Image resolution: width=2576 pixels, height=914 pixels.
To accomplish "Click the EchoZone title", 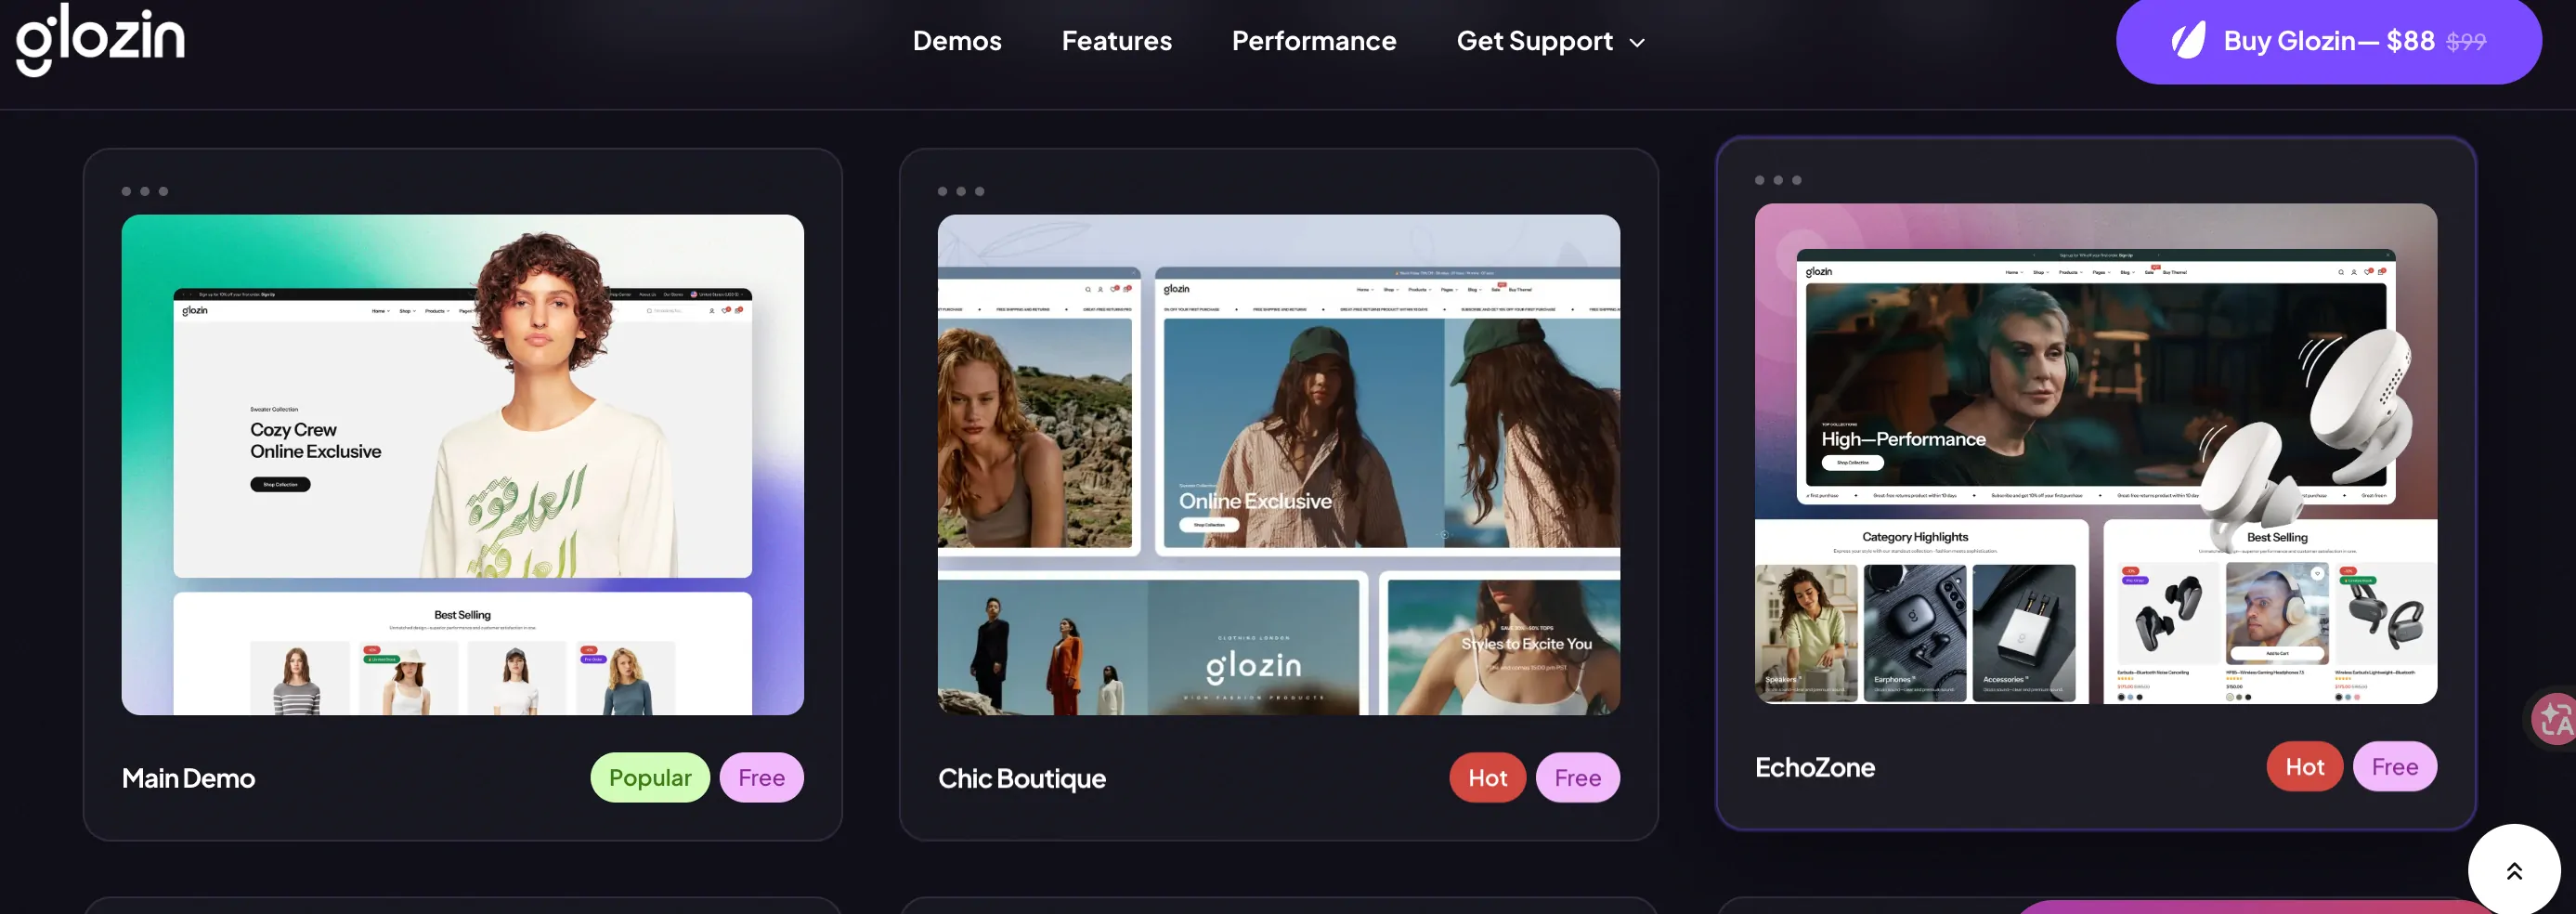I will click(1814, 767).
